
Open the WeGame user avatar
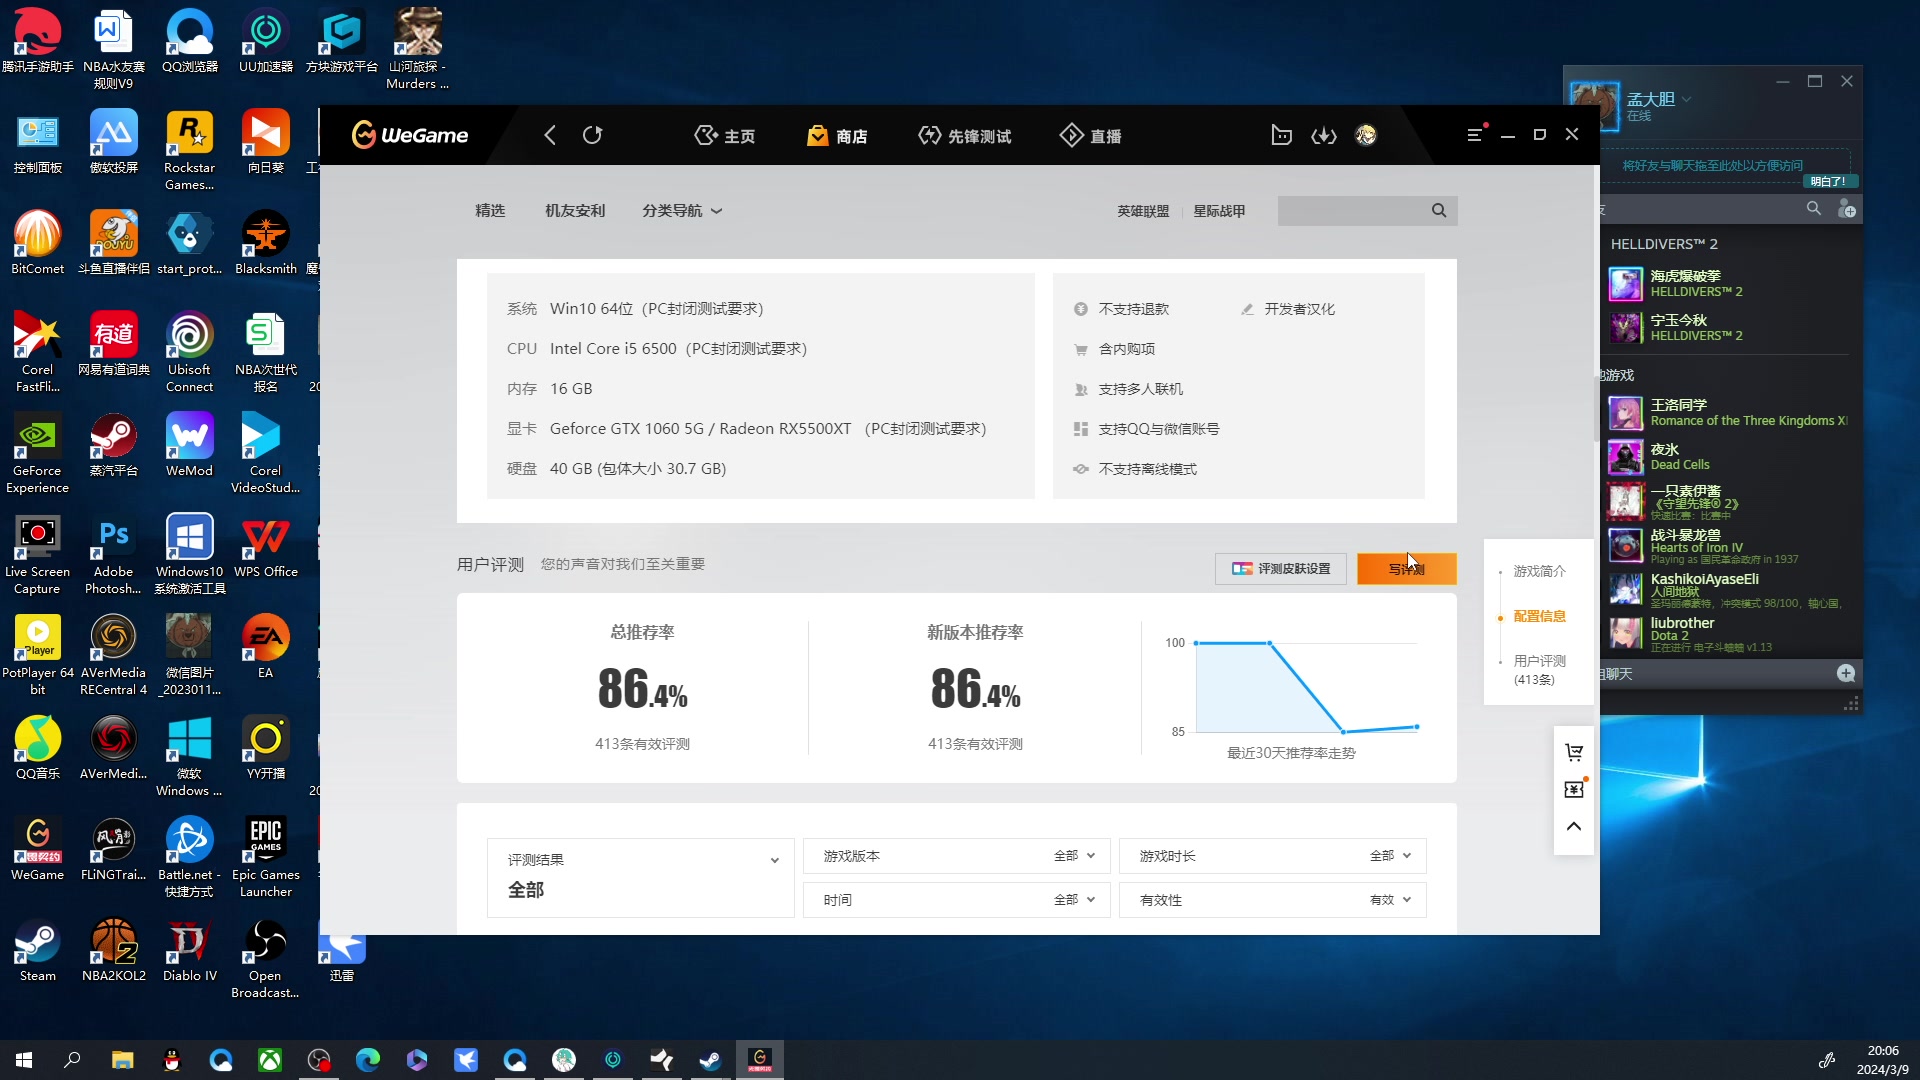point(1366,135)
